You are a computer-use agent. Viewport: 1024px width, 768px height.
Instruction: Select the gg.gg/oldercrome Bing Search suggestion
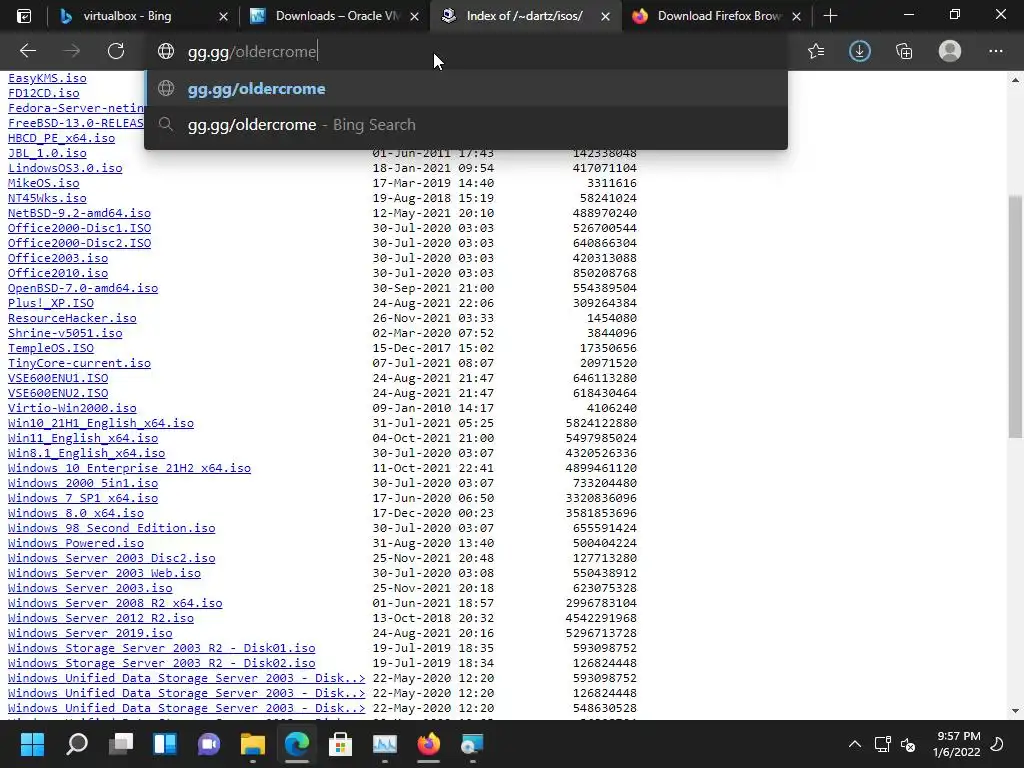466,125
